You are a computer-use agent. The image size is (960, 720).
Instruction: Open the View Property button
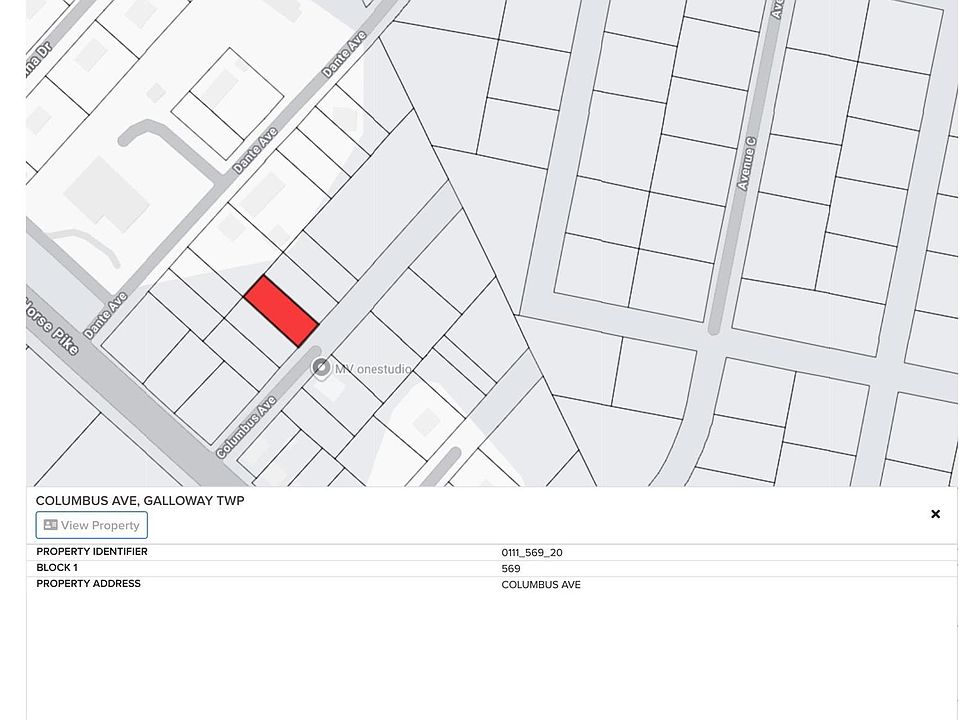click(91, 525)
